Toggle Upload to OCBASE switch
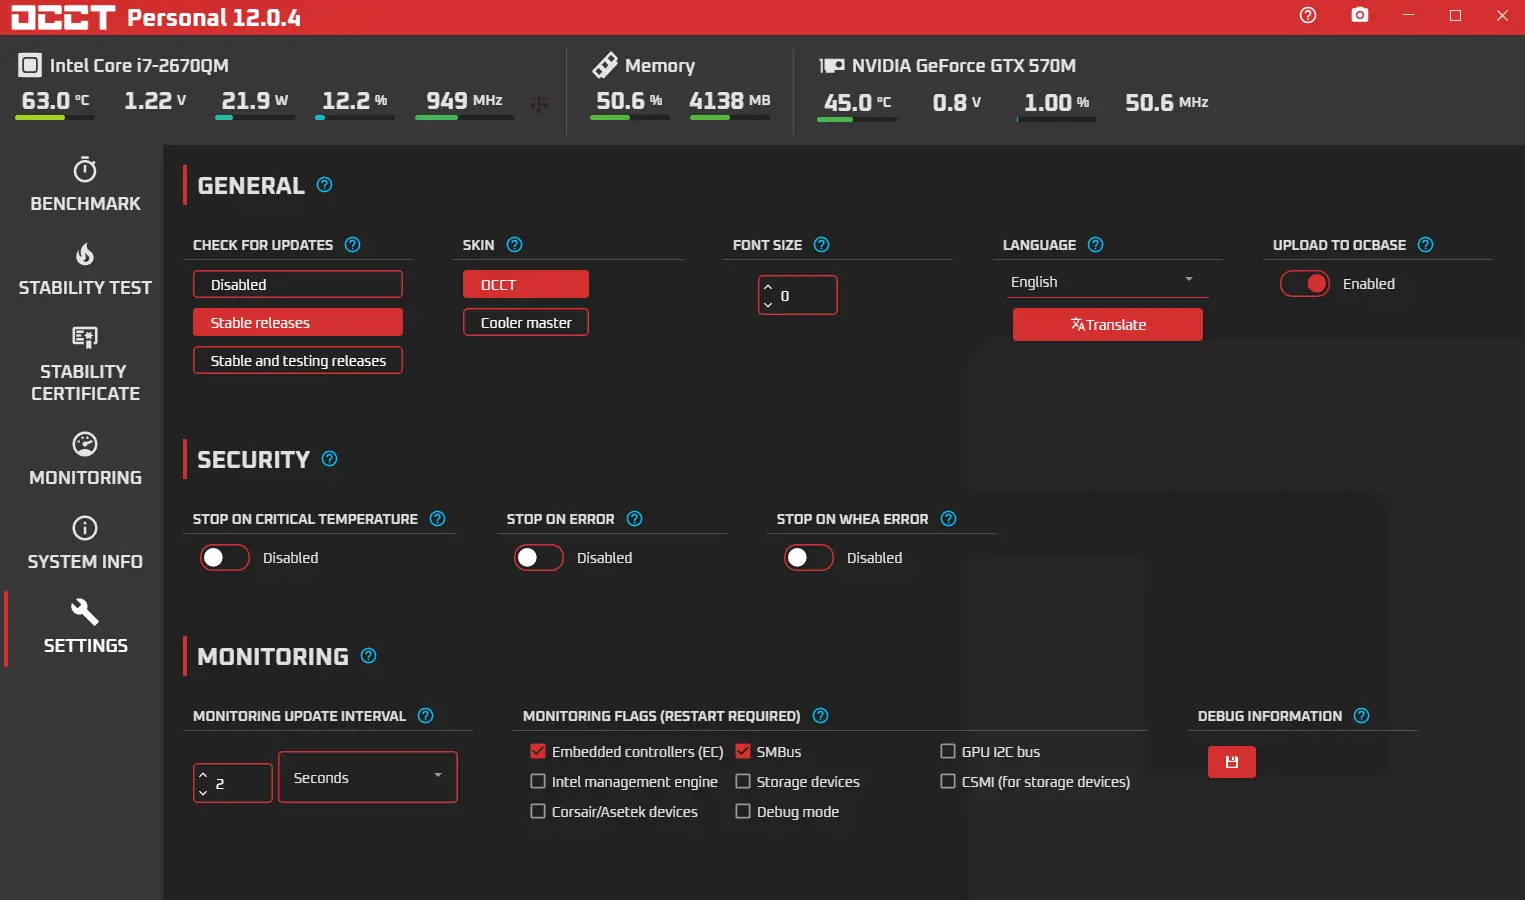Viewport: 1525px width, 900px height. click(x=1305, y=284)
